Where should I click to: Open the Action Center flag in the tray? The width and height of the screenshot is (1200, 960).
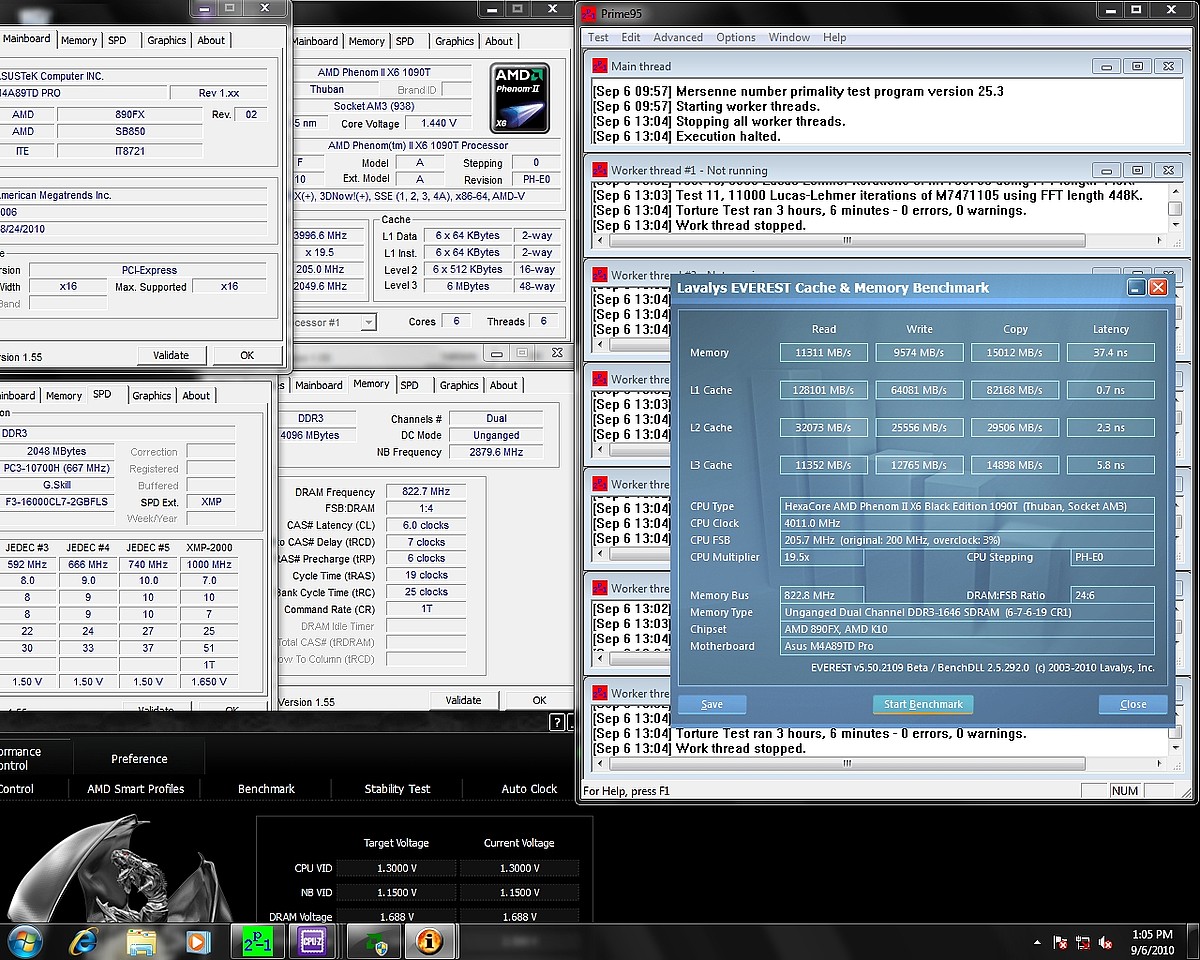point(1060,942)
